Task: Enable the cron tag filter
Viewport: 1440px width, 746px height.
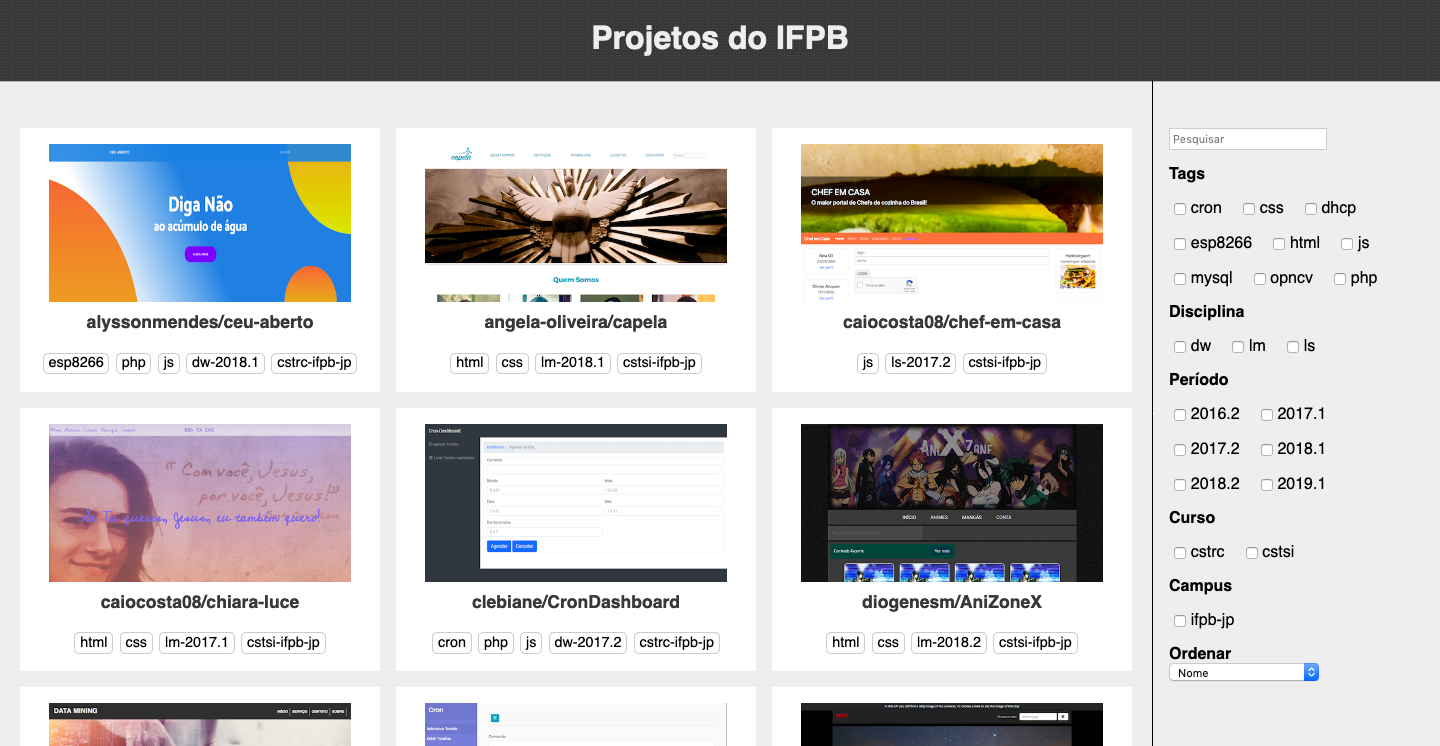Action: click(1180, 208)
